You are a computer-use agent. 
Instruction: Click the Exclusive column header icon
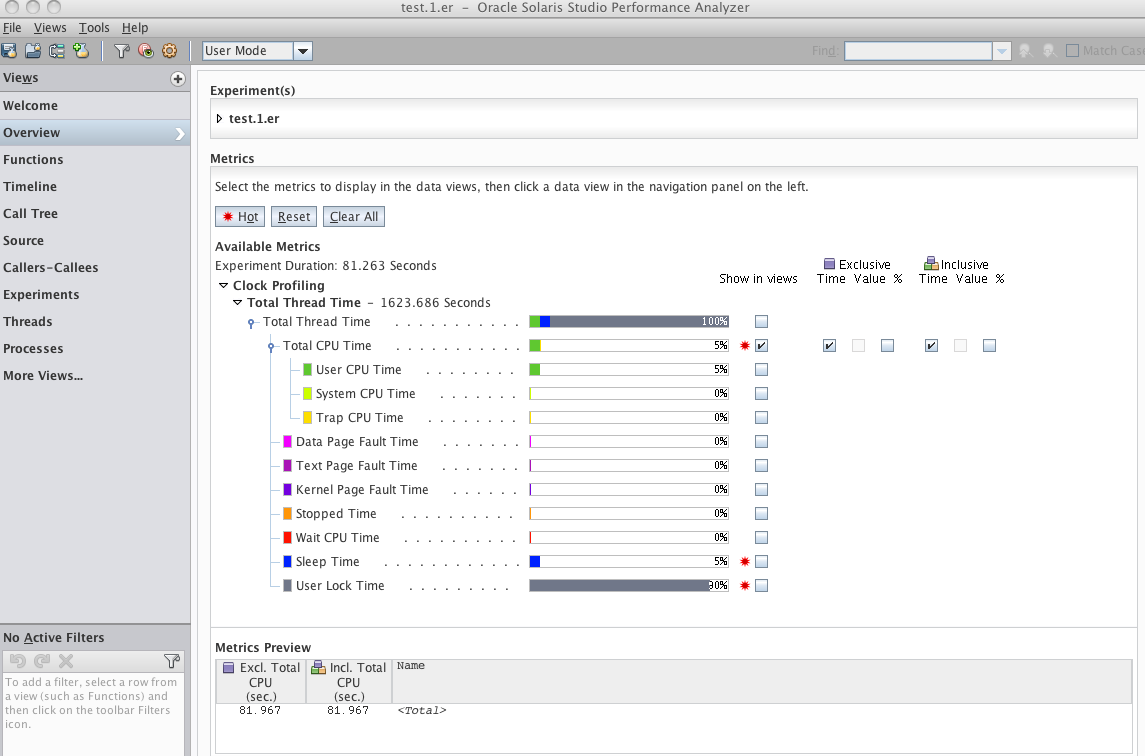click(x=829, y=264)
